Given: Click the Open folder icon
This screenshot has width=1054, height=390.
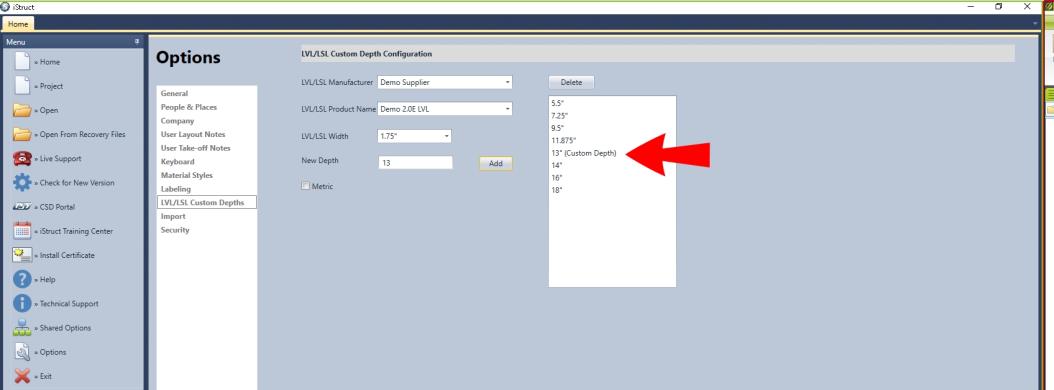Looking at the screenshot, I should coord(22,110).
